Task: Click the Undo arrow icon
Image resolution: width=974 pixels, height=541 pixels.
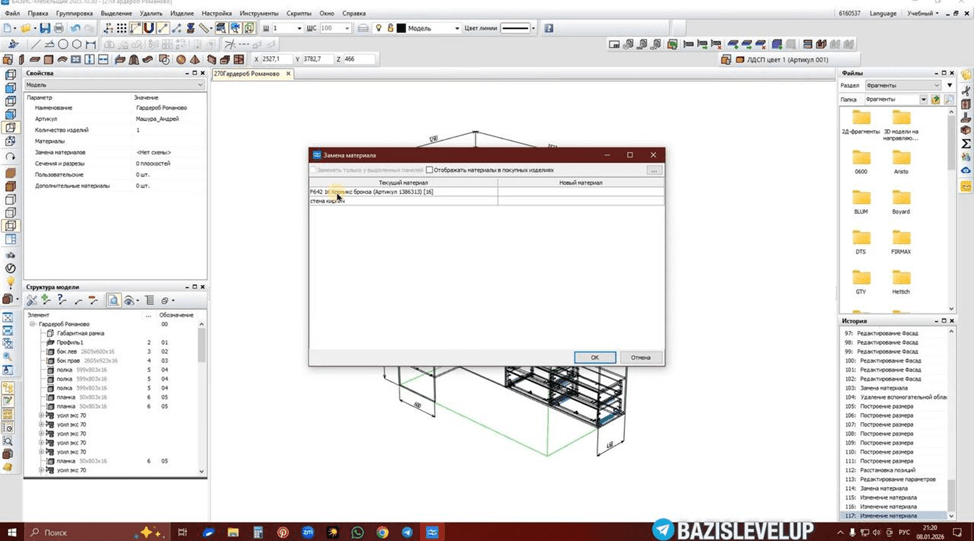Action: tap(75, 28)
